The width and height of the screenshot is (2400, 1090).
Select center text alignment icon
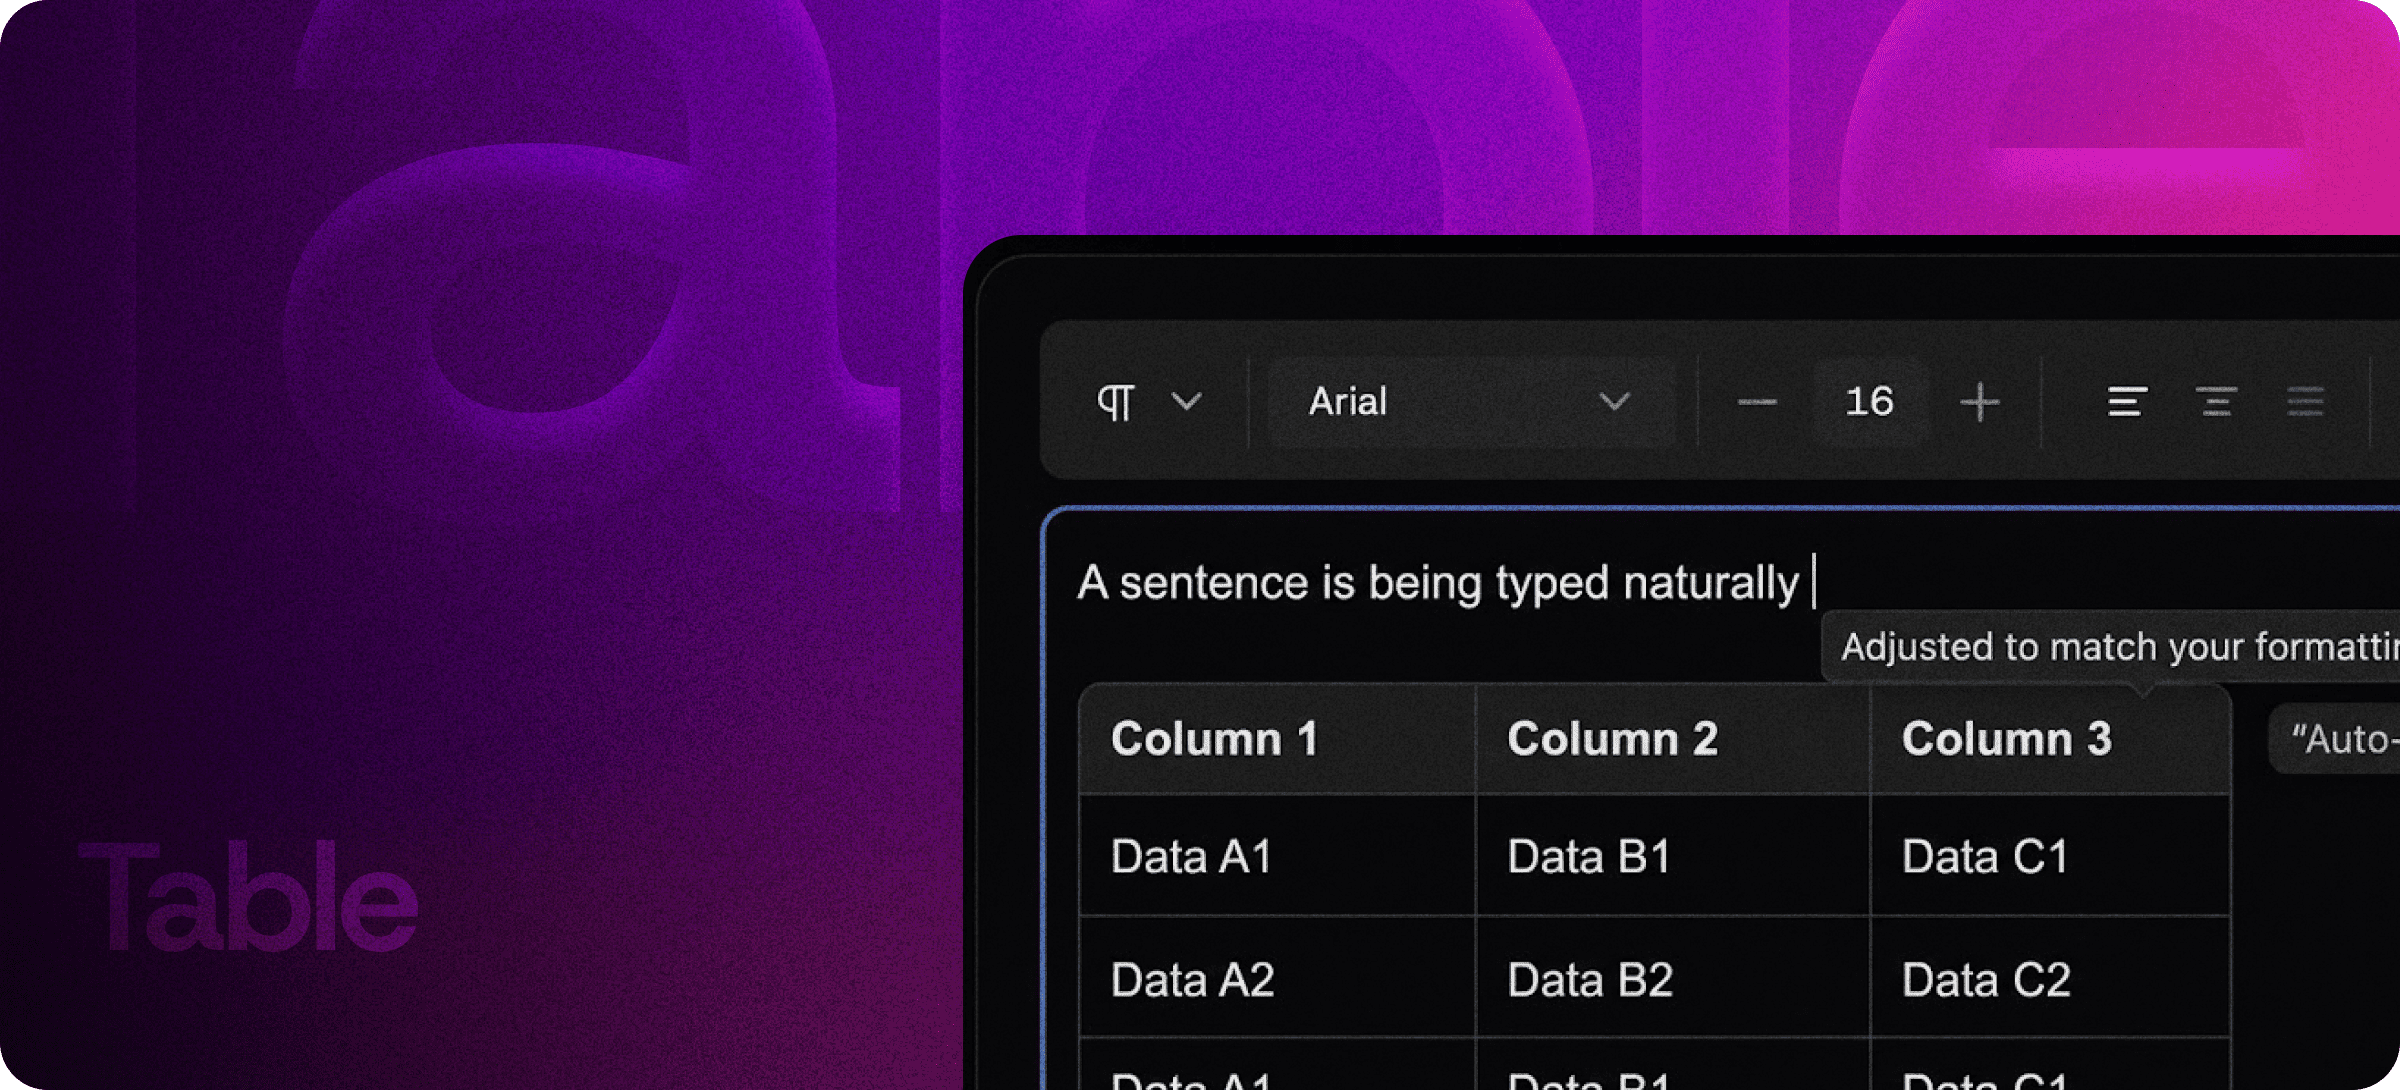point(2216,402)
